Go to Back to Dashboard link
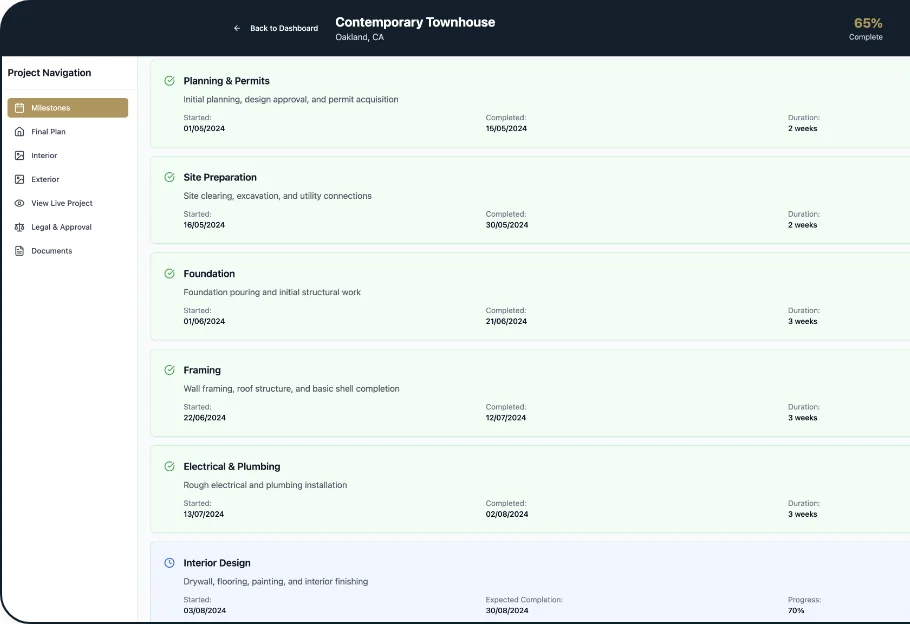910x624 pixels. [x=283, y=28]
